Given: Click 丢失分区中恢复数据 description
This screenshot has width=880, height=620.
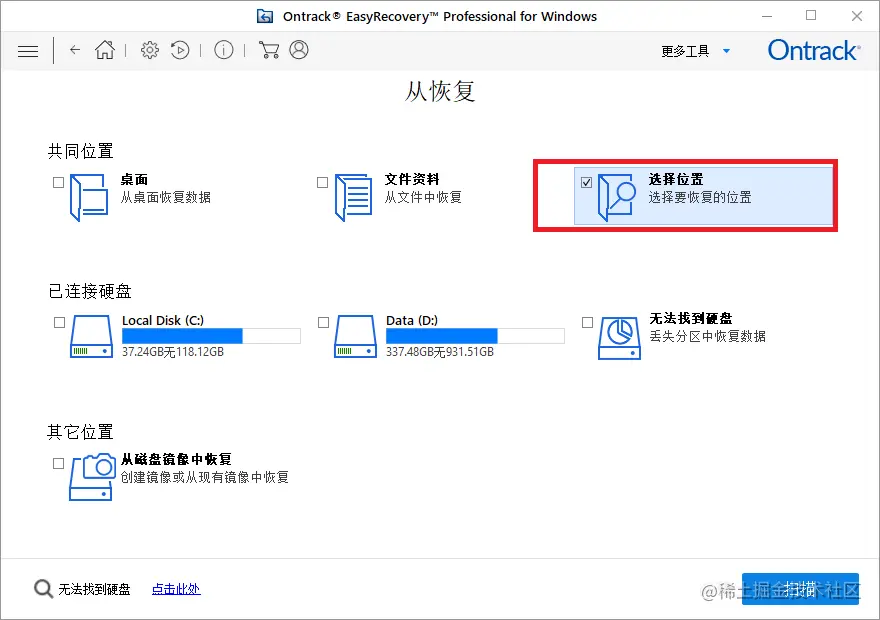Looking at the screenshot, I should click(x=708, y=336).
